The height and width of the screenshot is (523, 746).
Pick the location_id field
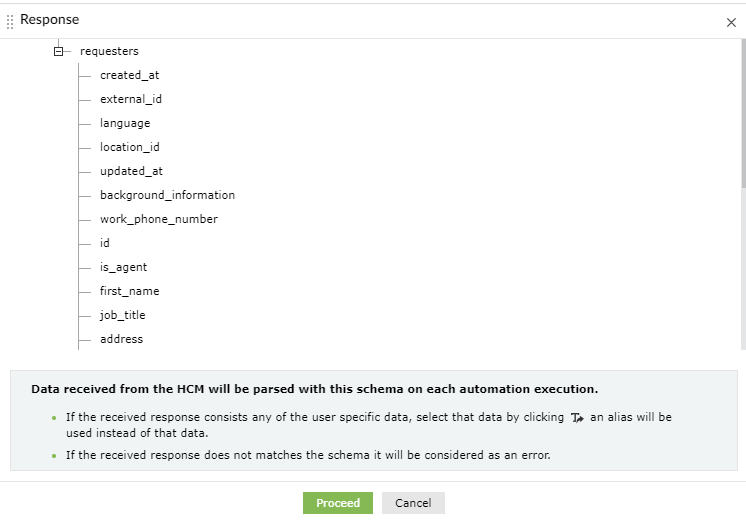(x=129, y=147)
